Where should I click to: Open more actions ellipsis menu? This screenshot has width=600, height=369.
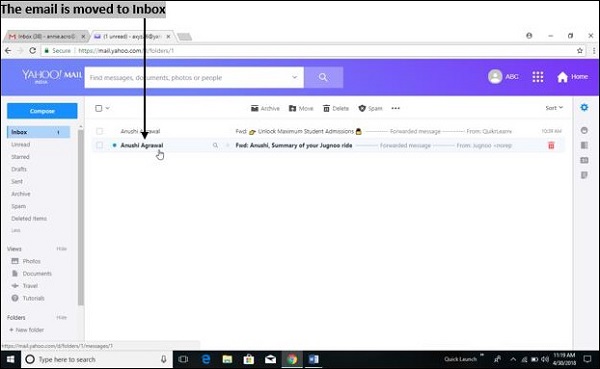pos(395,108)
